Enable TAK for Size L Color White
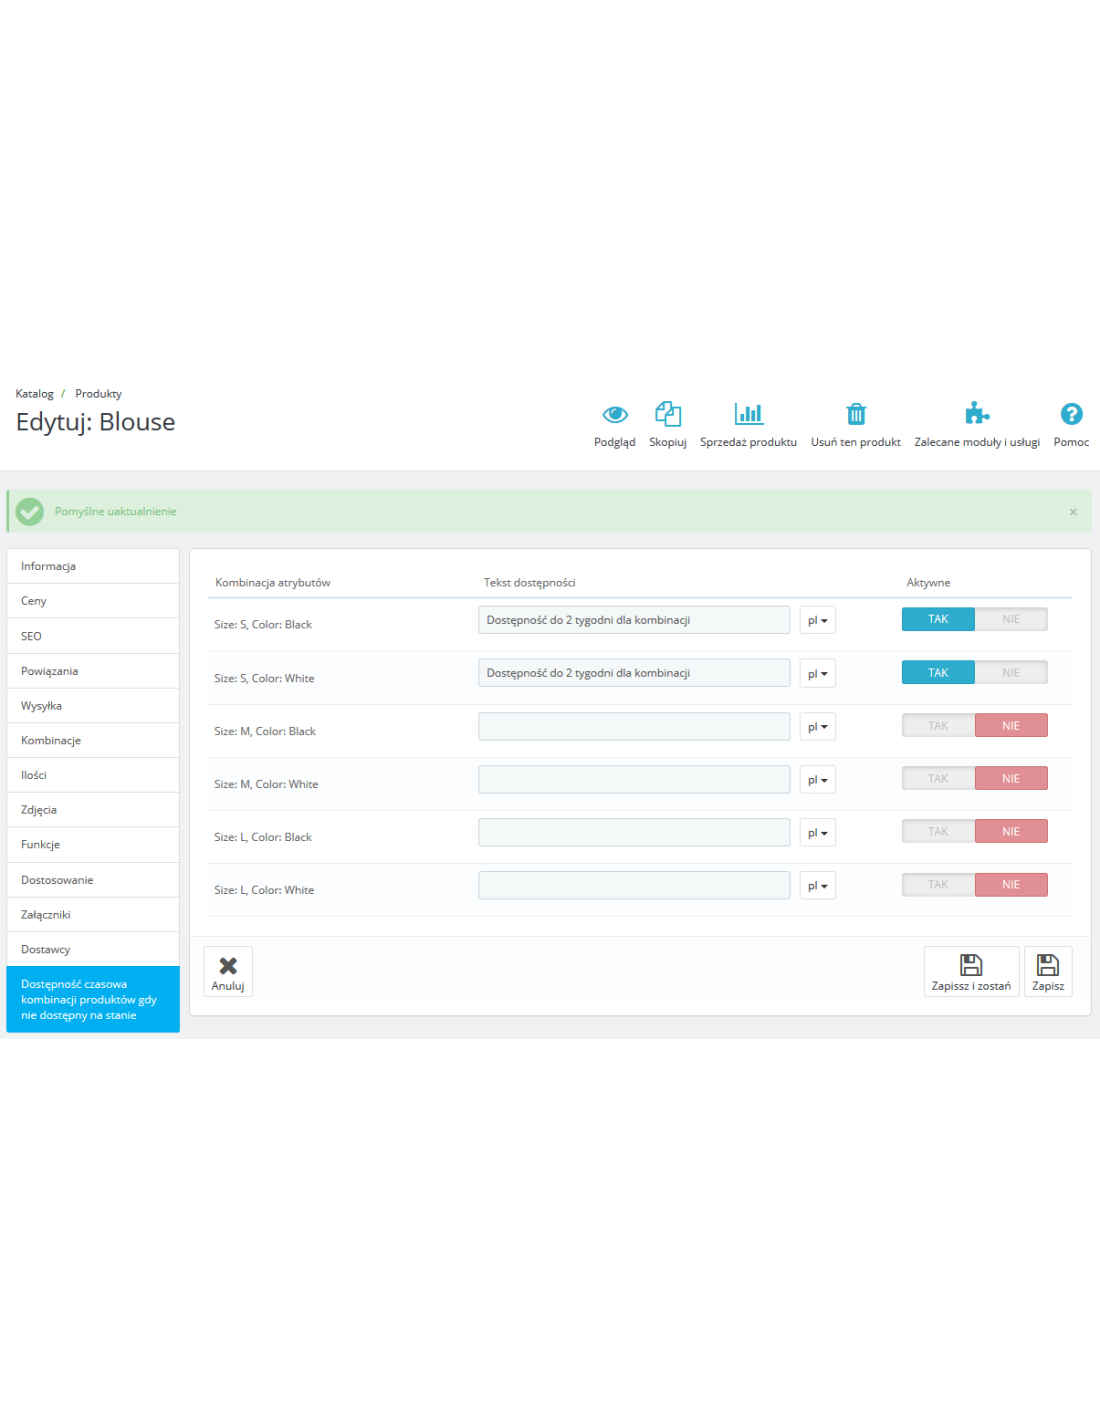 (x=938, y=885)
